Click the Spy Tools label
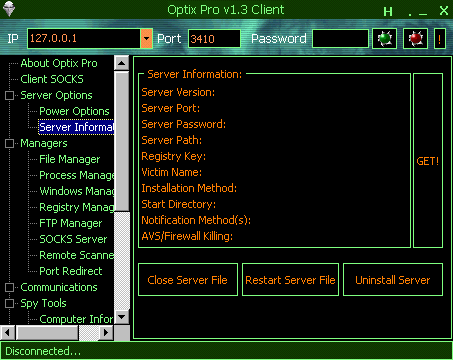The image size is (453, 360). (43, 303)
